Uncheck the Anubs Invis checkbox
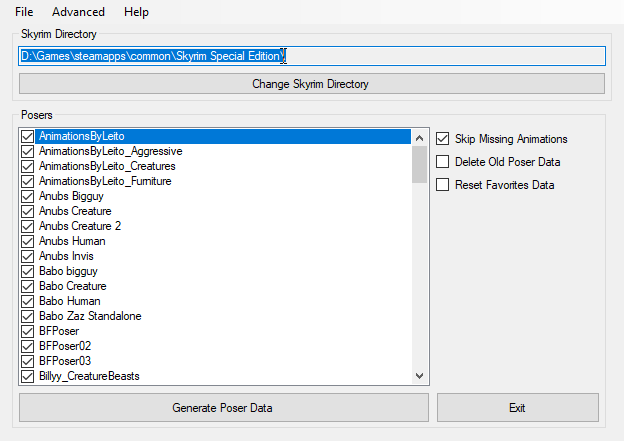The height and width of the screenshot is (441, 624). tap(27, 256)
